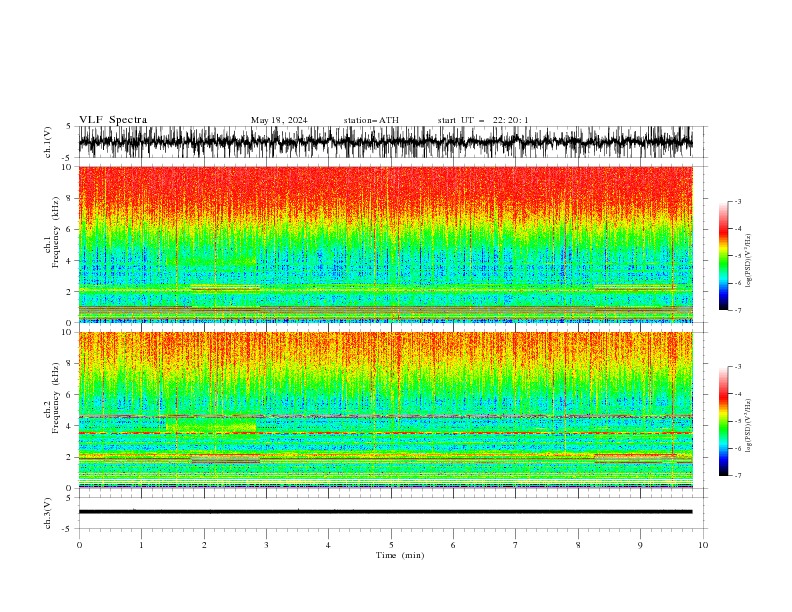
Task: Click time axis tick label '9'
Action: pos(640,545)
